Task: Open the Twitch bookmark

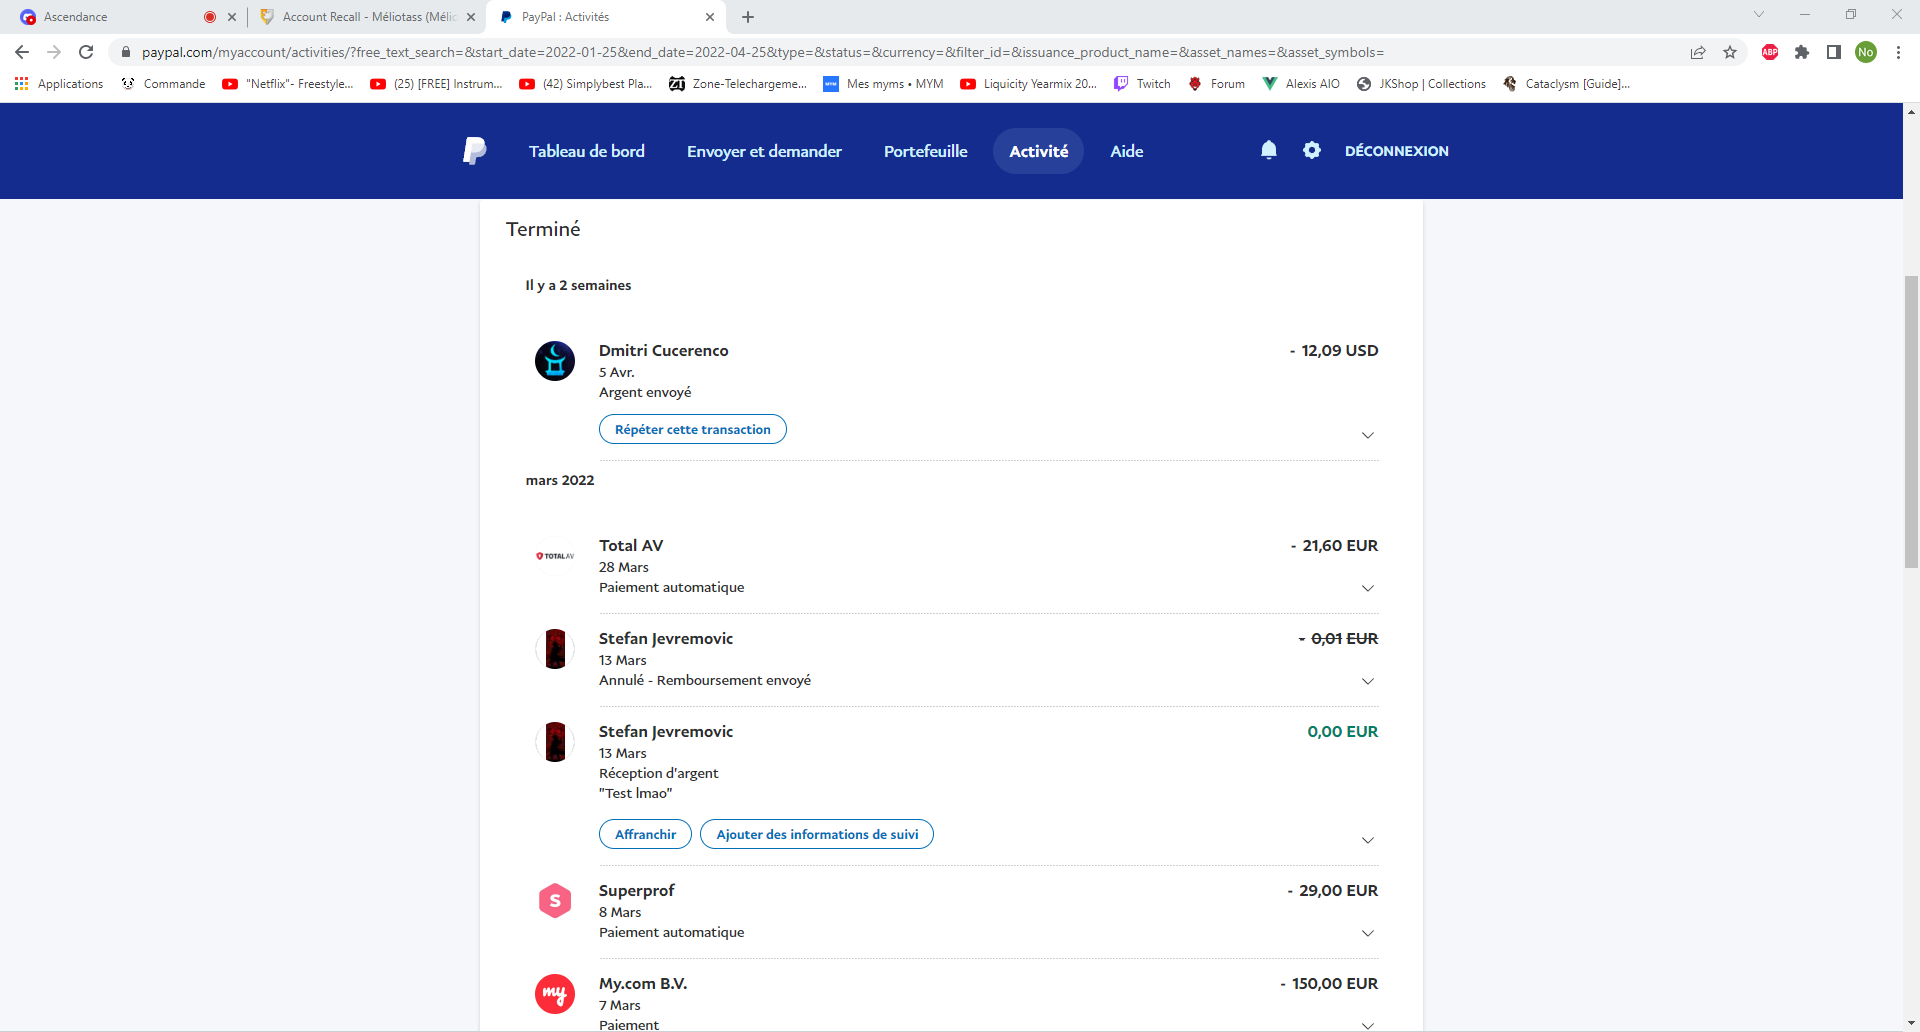Action: pos(1142,84)
